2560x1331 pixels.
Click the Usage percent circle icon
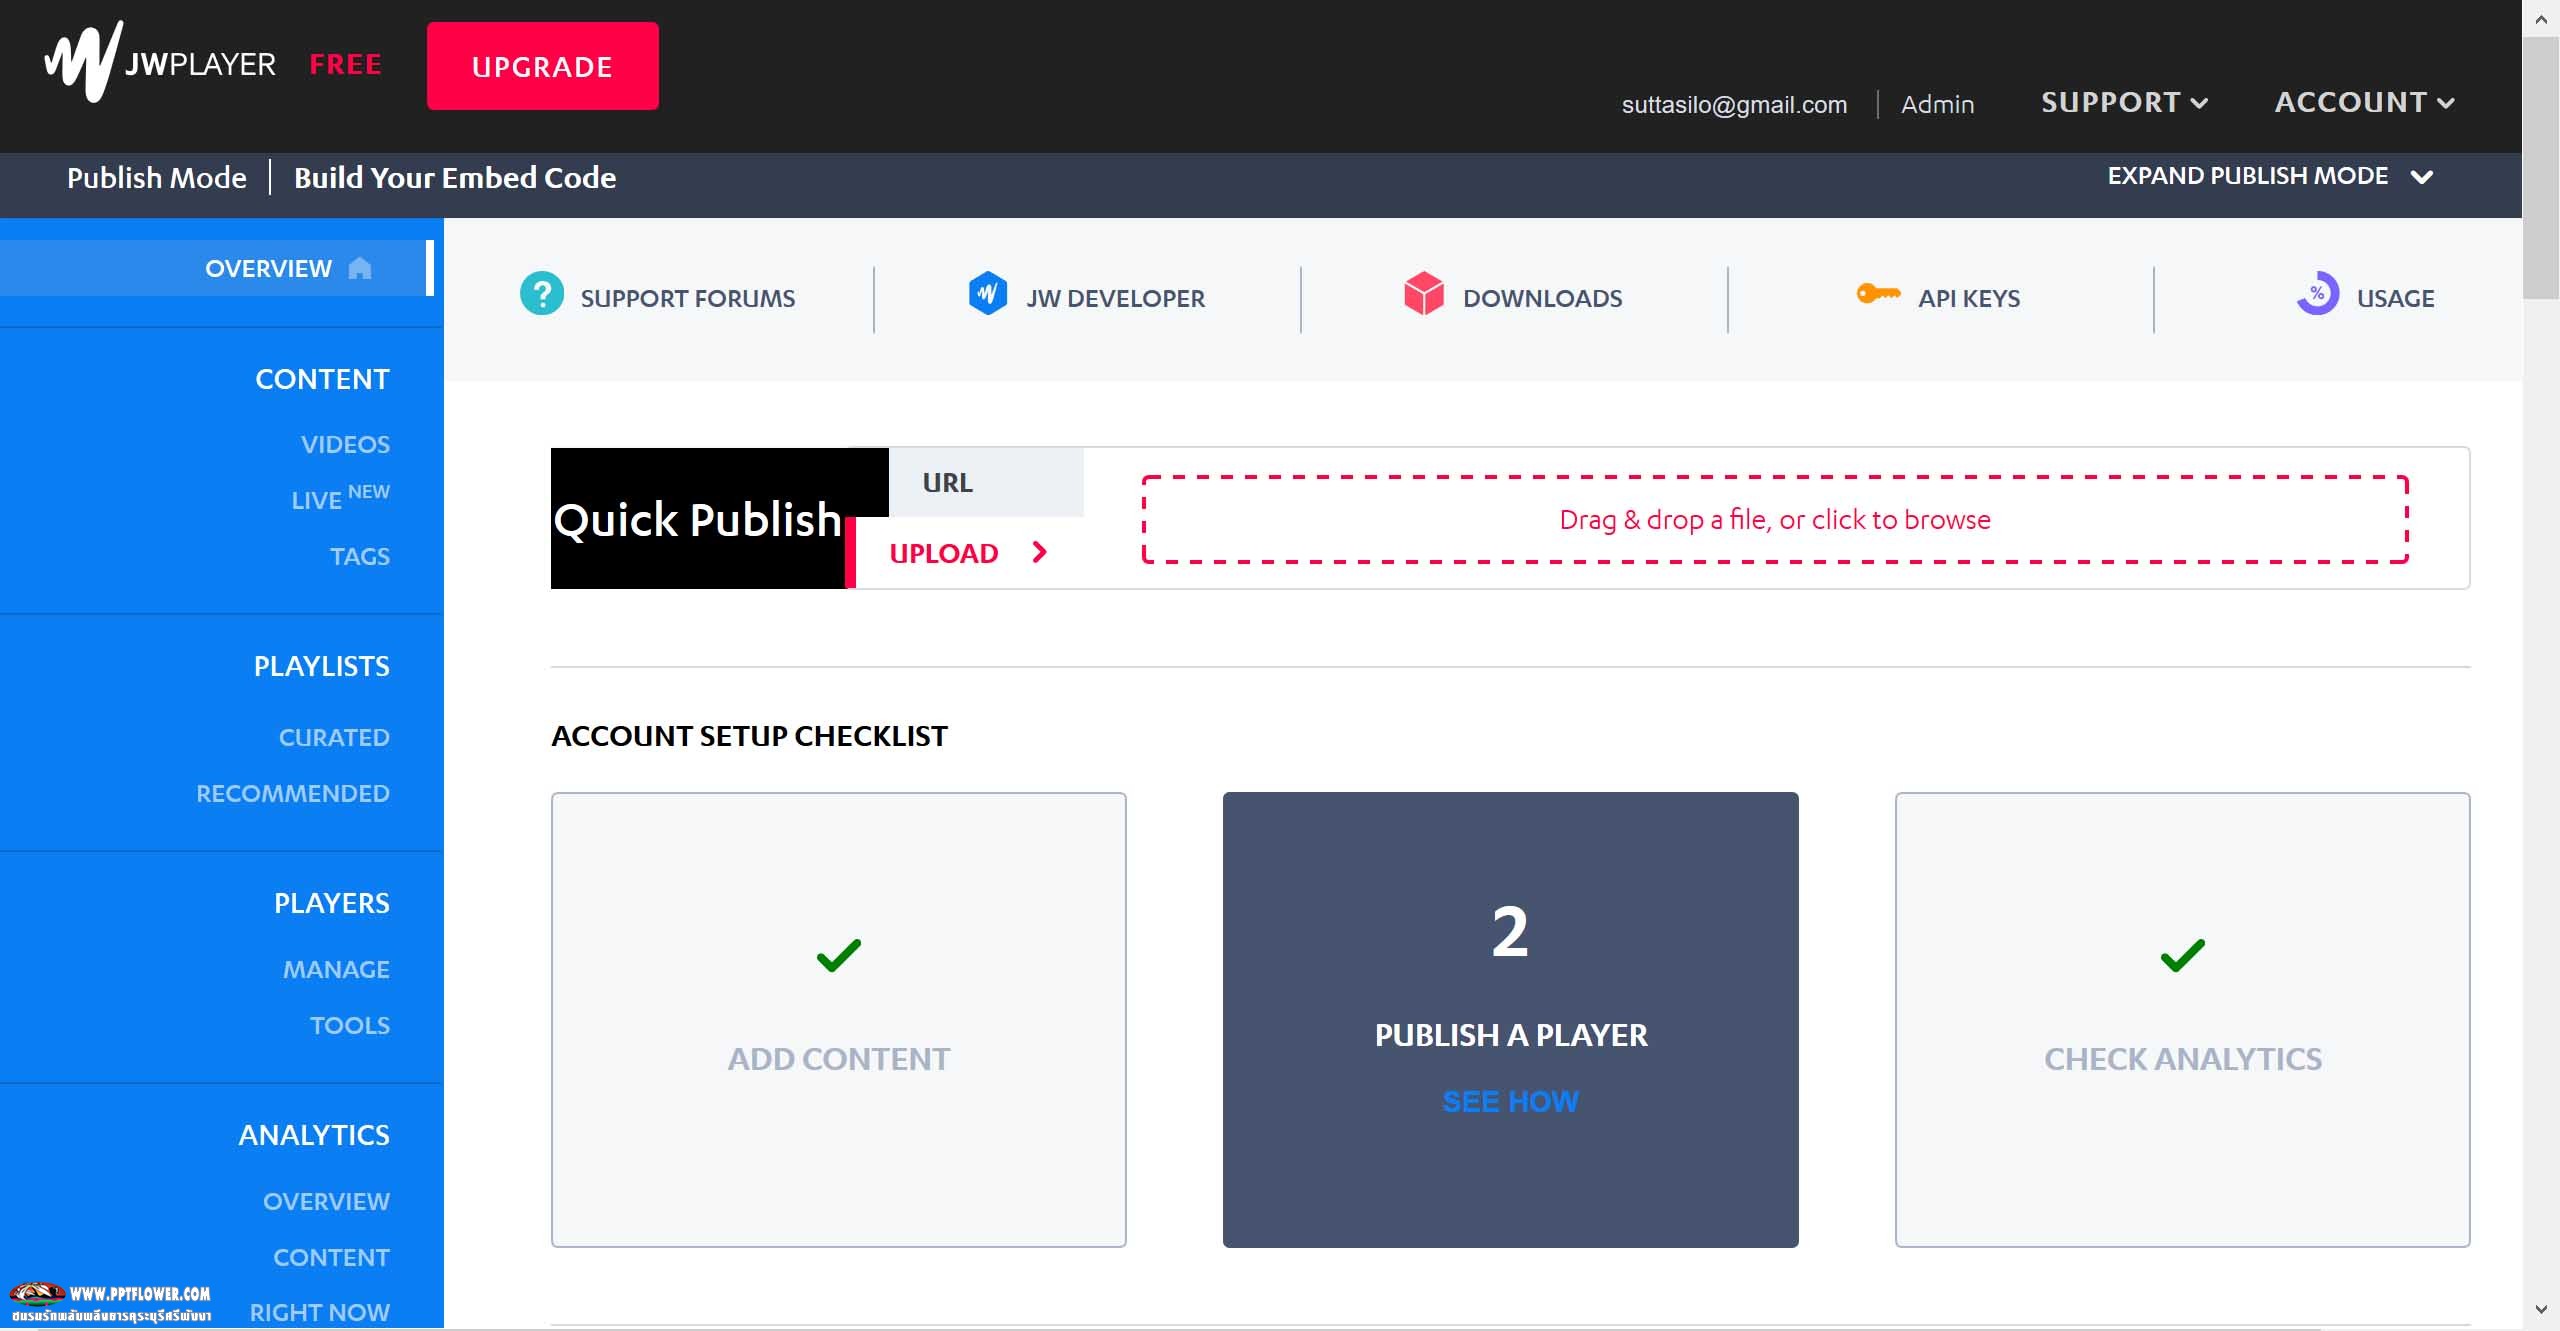coord(2317,294)
